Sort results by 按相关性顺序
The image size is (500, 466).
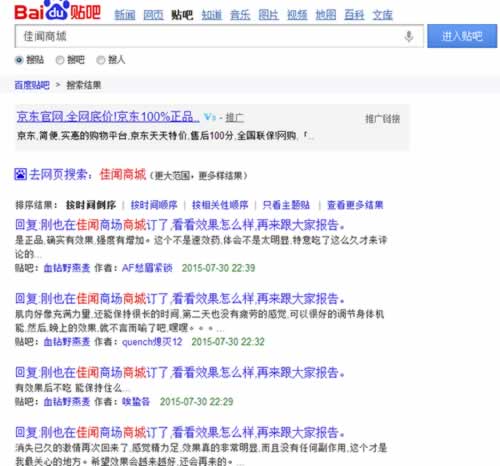coord(220,205)
